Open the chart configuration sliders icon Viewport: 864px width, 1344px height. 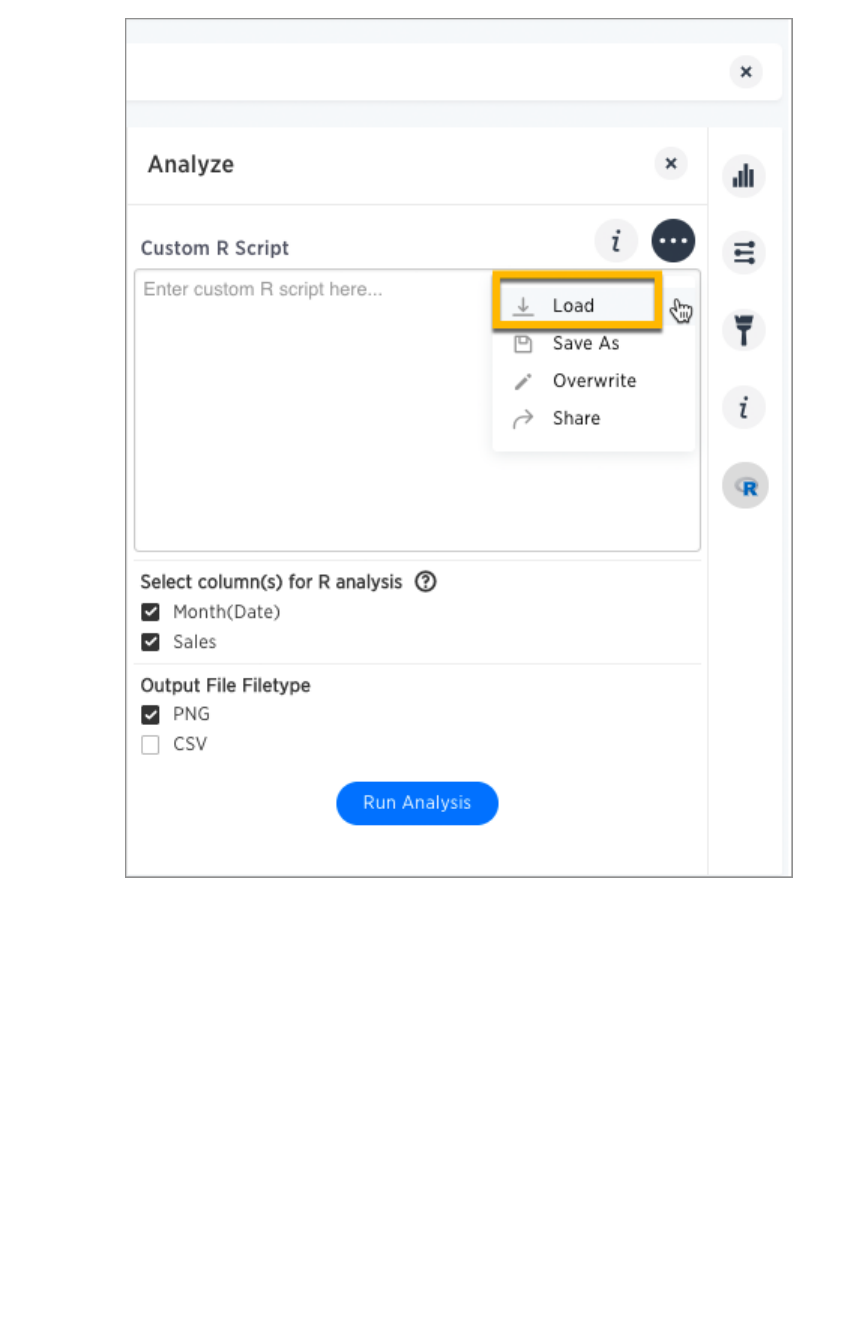tap(743, 253)
